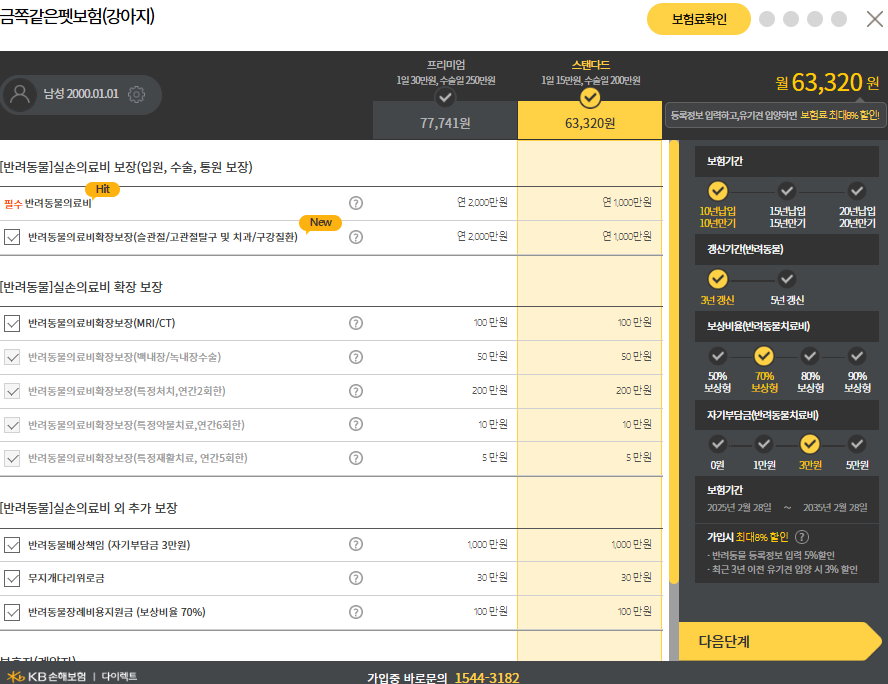The image size is (888, 684).
Task: Show help for 특정약물치료 coverage
Action: click(356, 424)
